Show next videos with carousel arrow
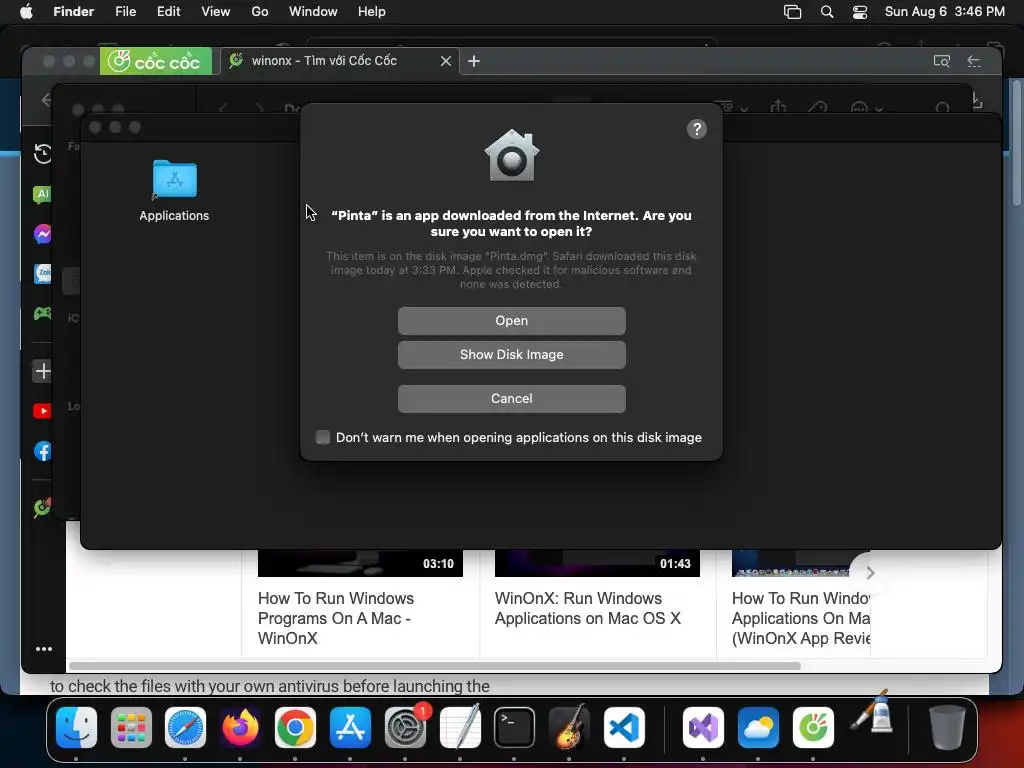The image size is (1024, 768). pyautogui.click(x=869, y=573)
